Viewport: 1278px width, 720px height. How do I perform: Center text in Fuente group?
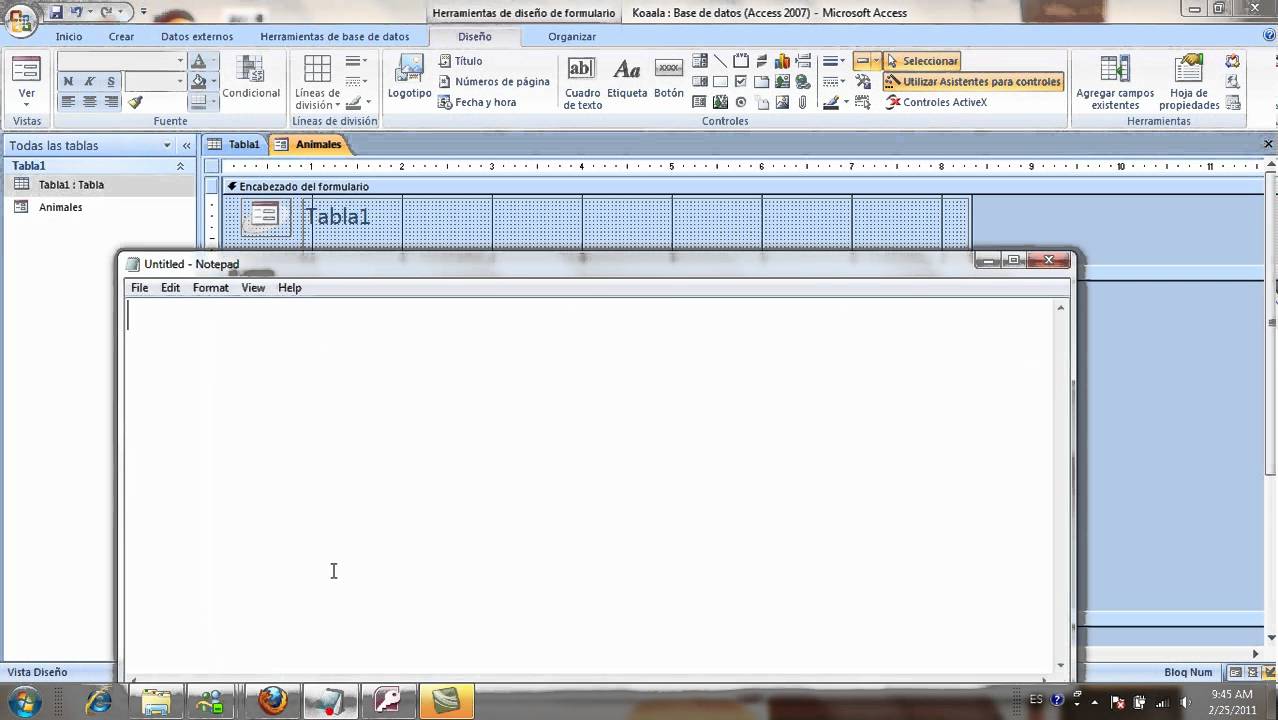pos(89,102)
